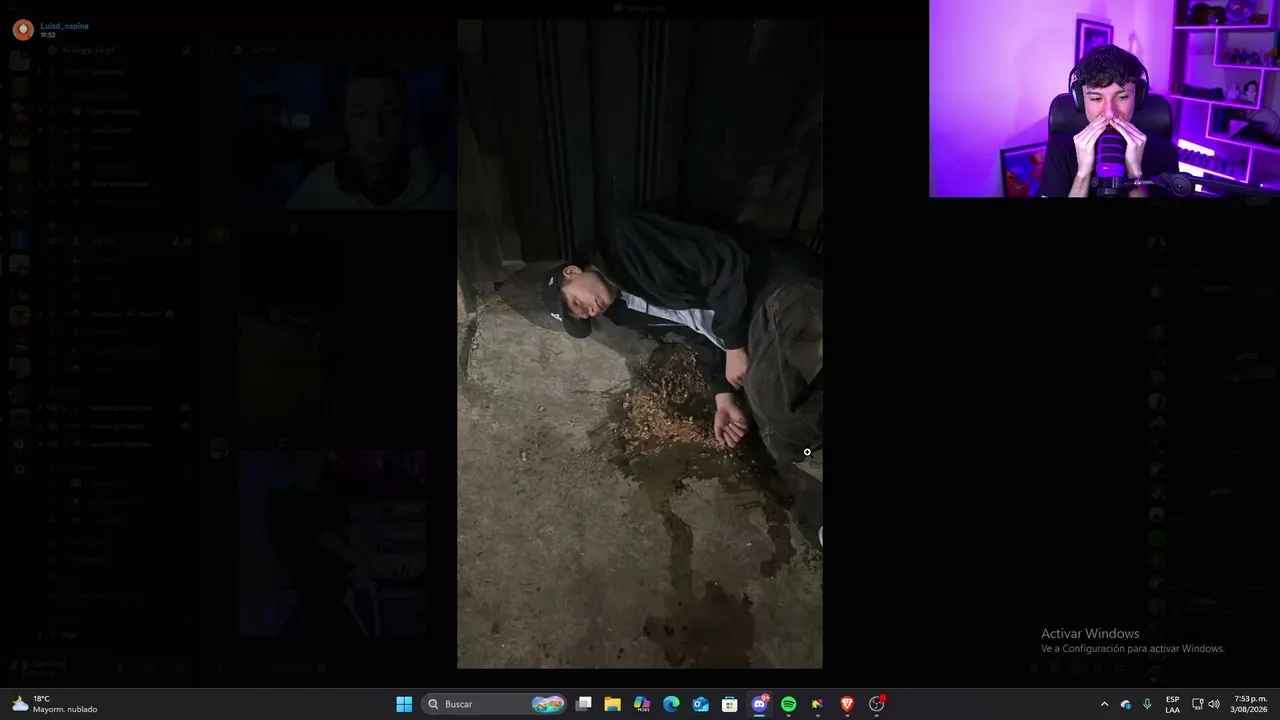Open OBS Studio from the taskbar
Viewport: 1280px width, 720px height.
(877, 704)
